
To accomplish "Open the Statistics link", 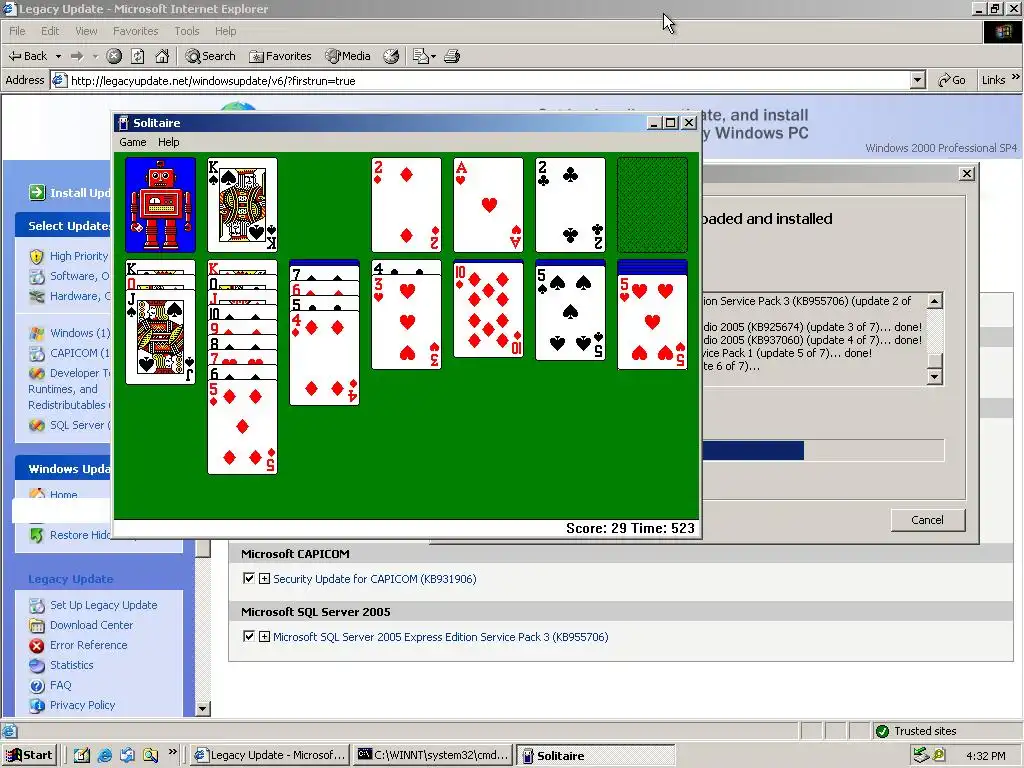I will coord(72,665).
